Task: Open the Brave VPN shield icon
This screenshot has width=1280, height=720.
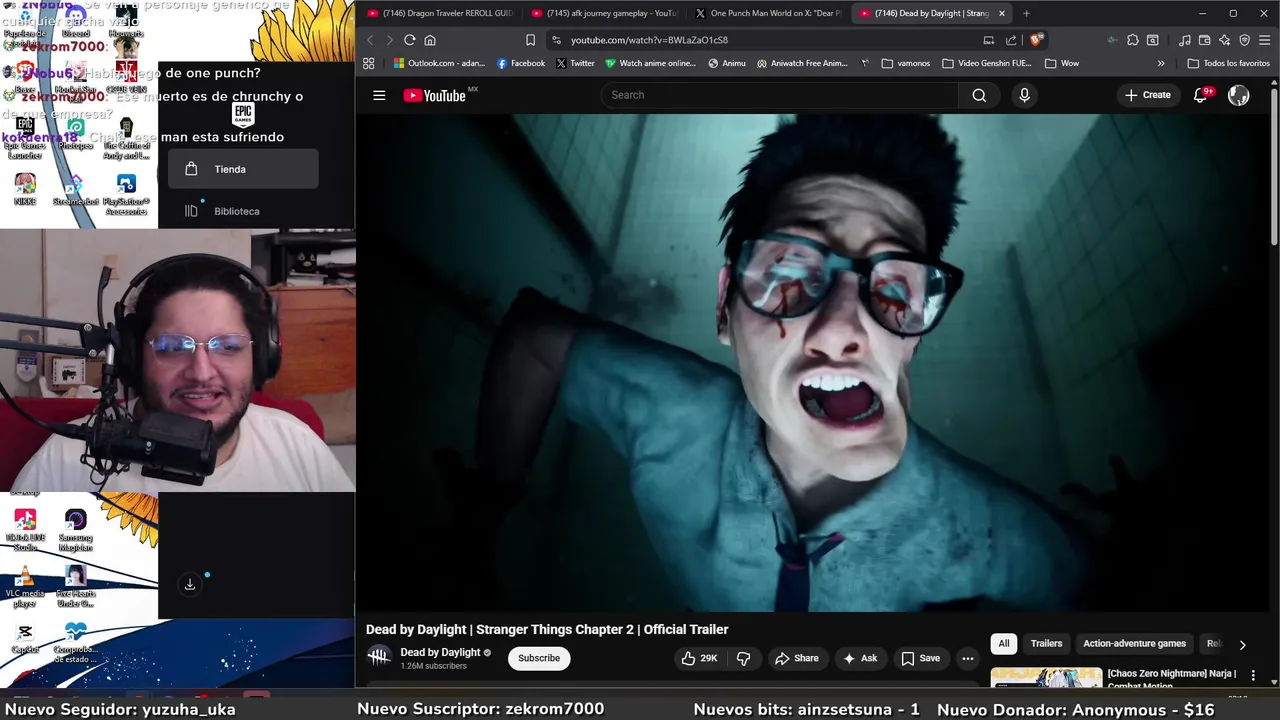Action: pos(1245,40)
